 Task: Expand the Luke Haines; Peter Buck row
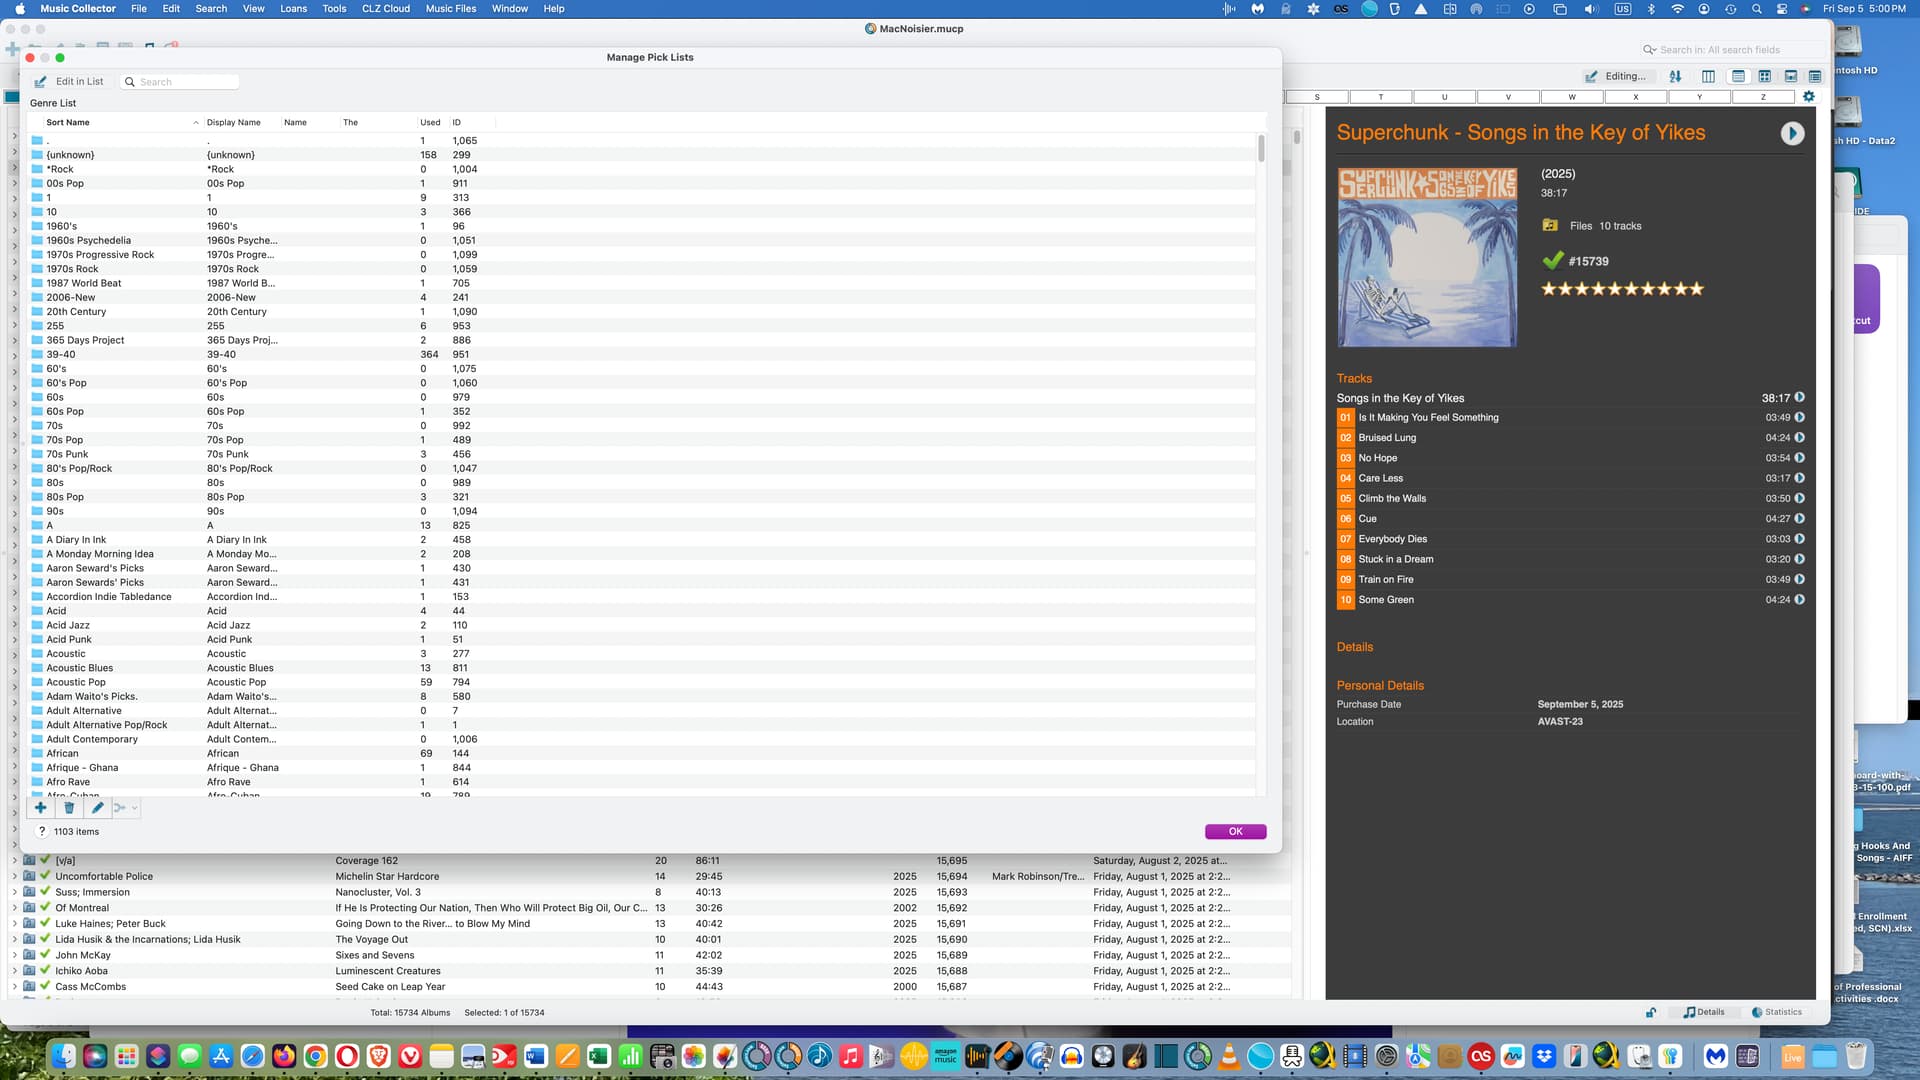pyautogui.click(x=14, y=924)
